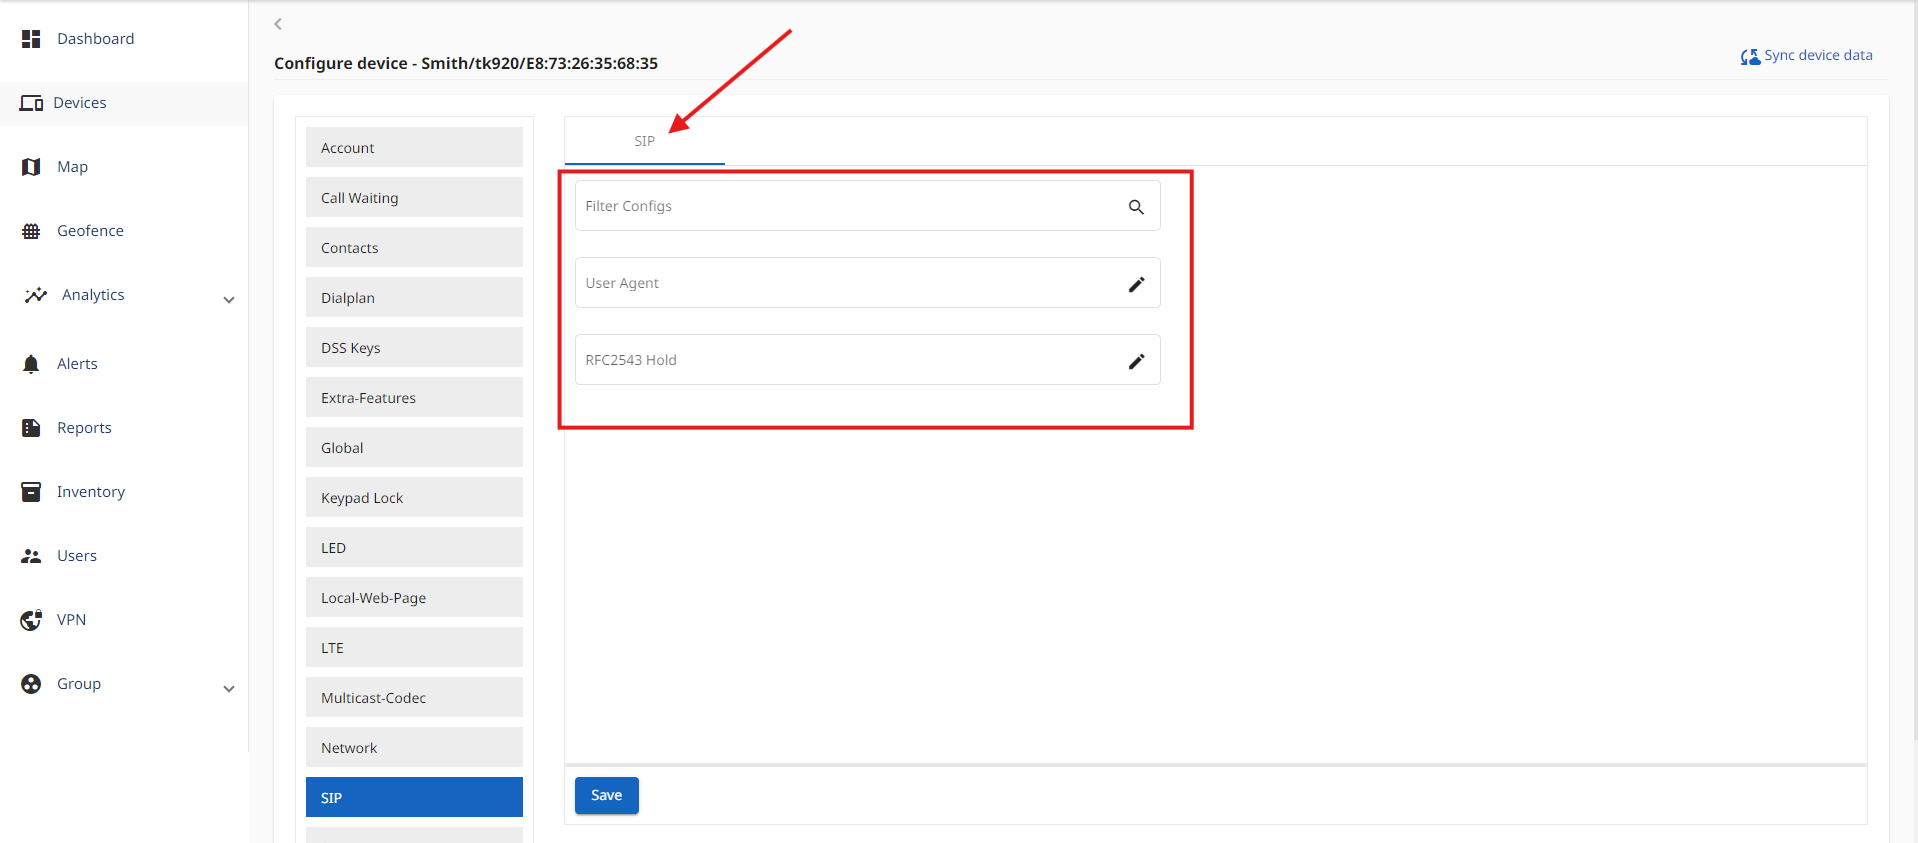Select the Dialplan category
Image resolution: width=1918 pixels, height=843 pixels.
[414, 297]
